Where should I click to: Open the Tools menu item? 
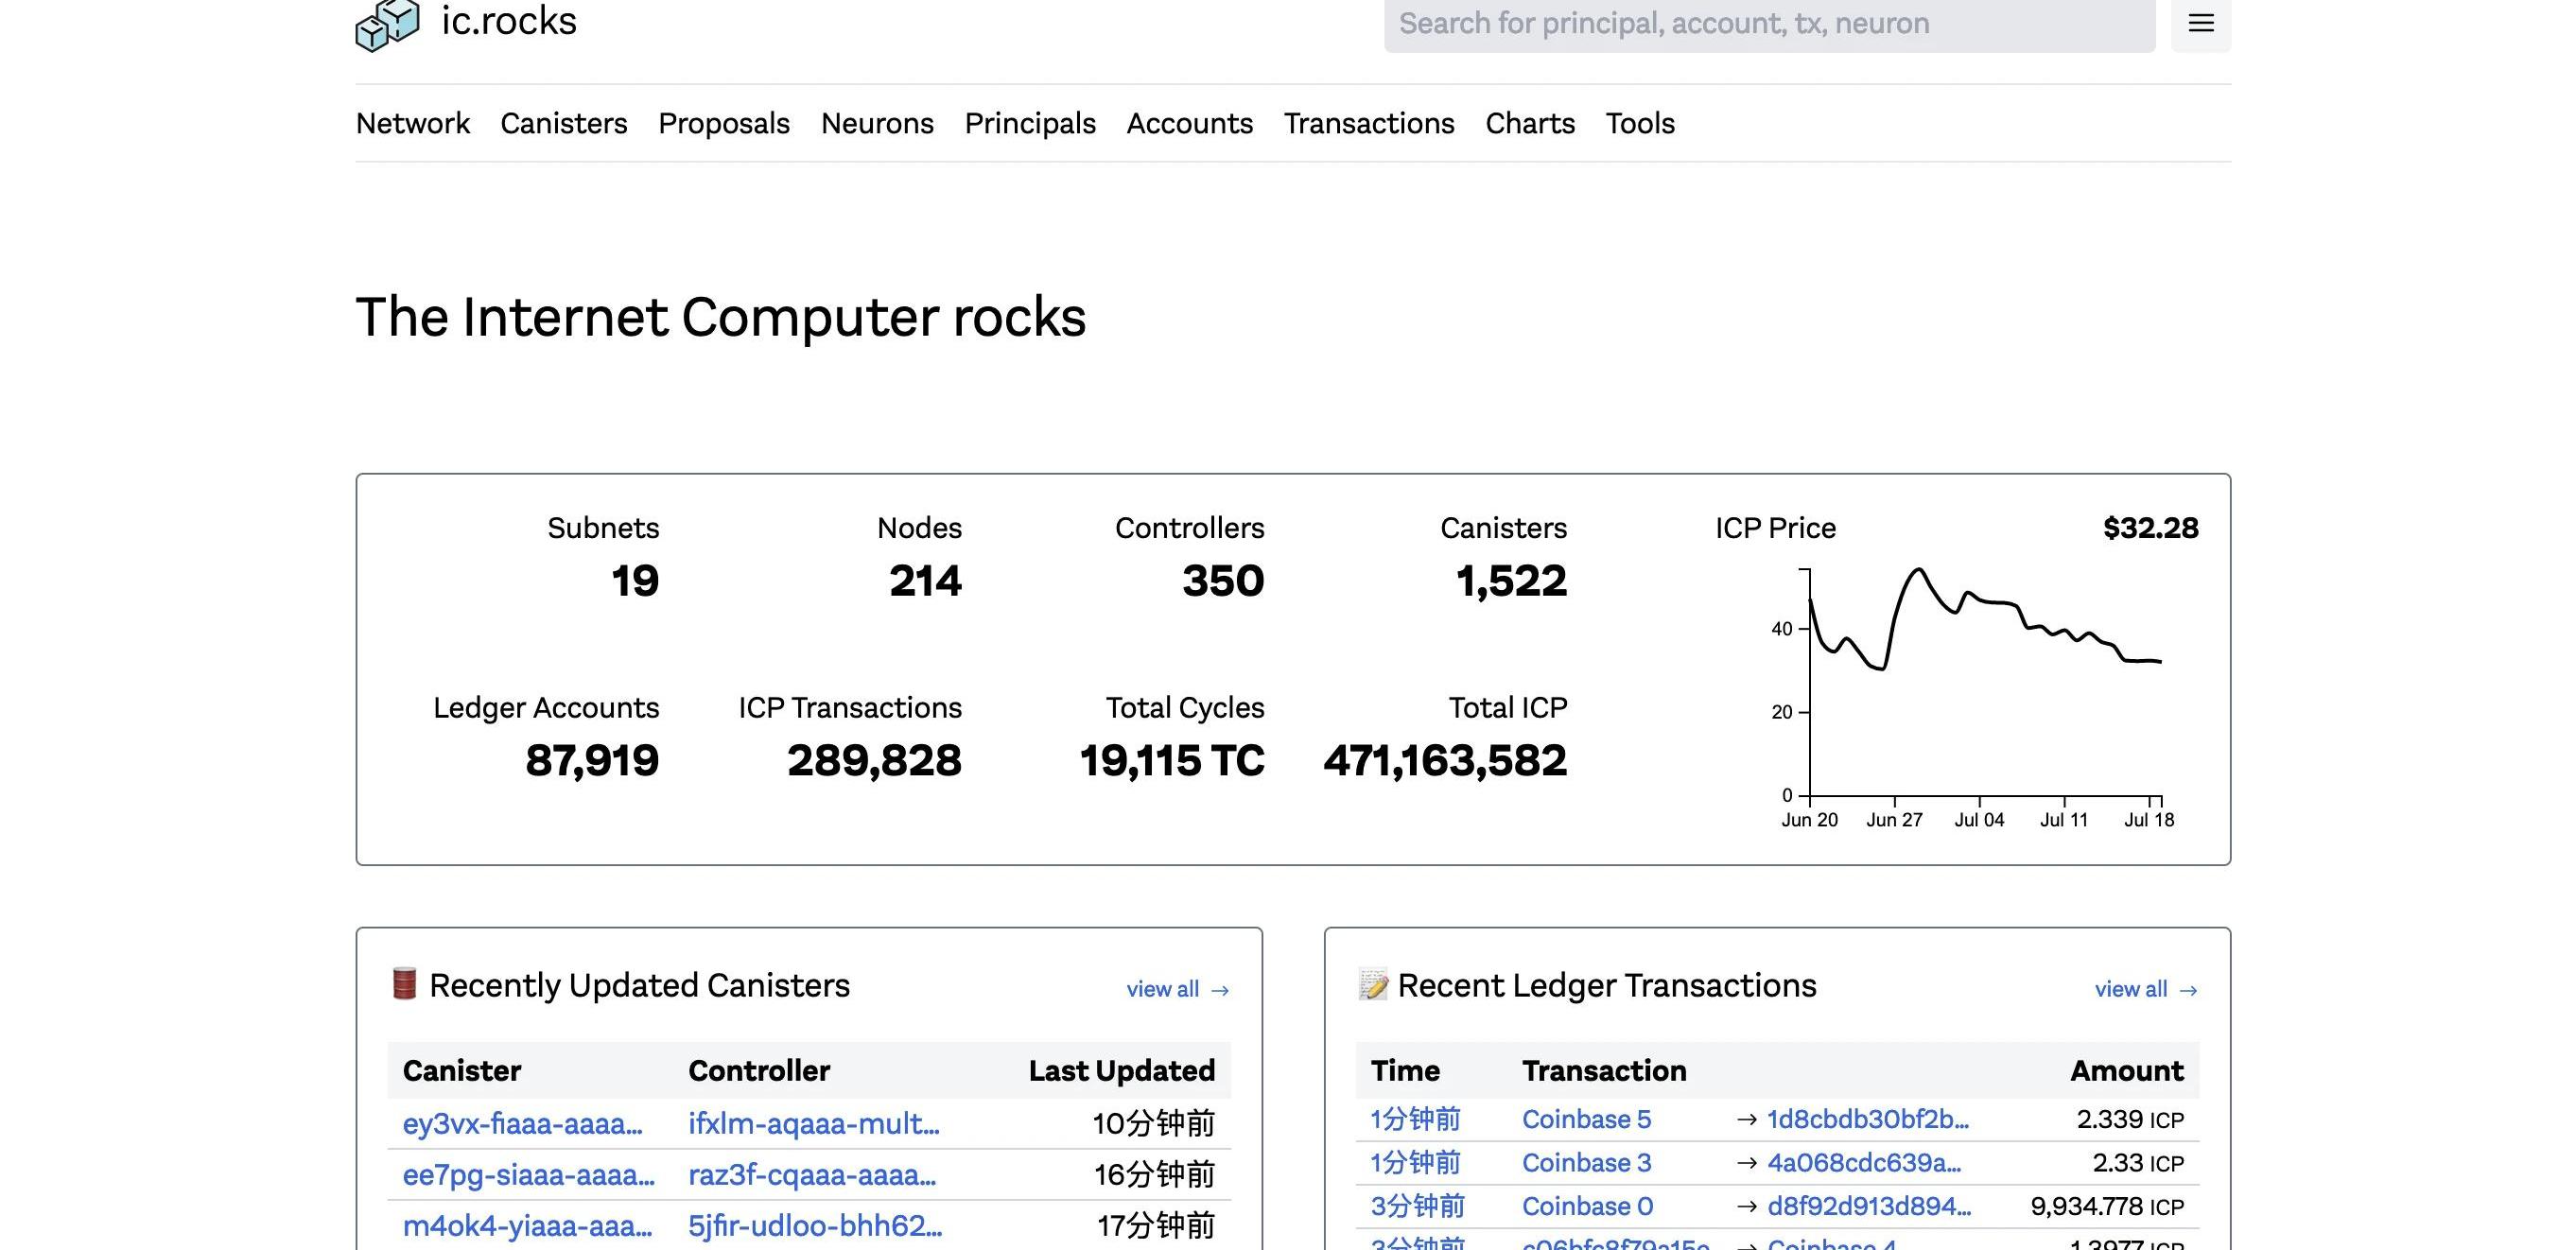1639,123
